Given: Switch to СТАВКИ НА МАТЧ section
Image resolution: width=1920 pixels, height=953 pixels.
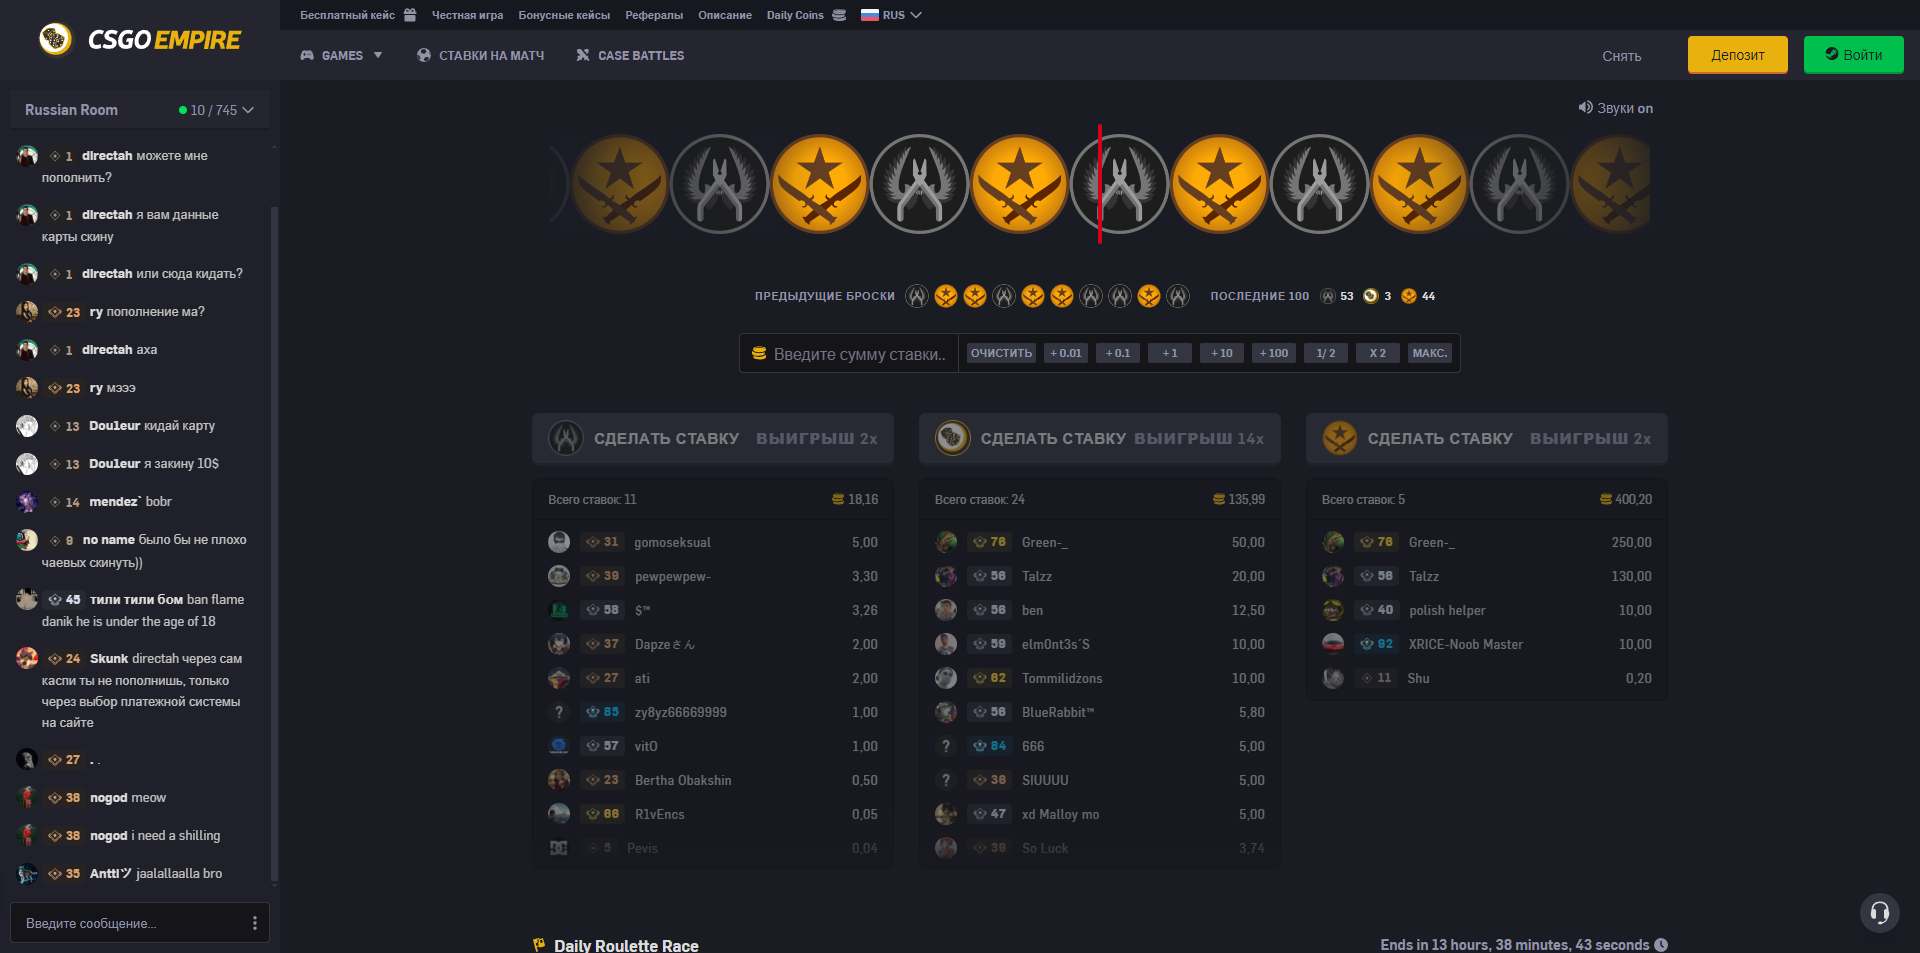Looking at the screenshot, I should [x=490, y=55].
